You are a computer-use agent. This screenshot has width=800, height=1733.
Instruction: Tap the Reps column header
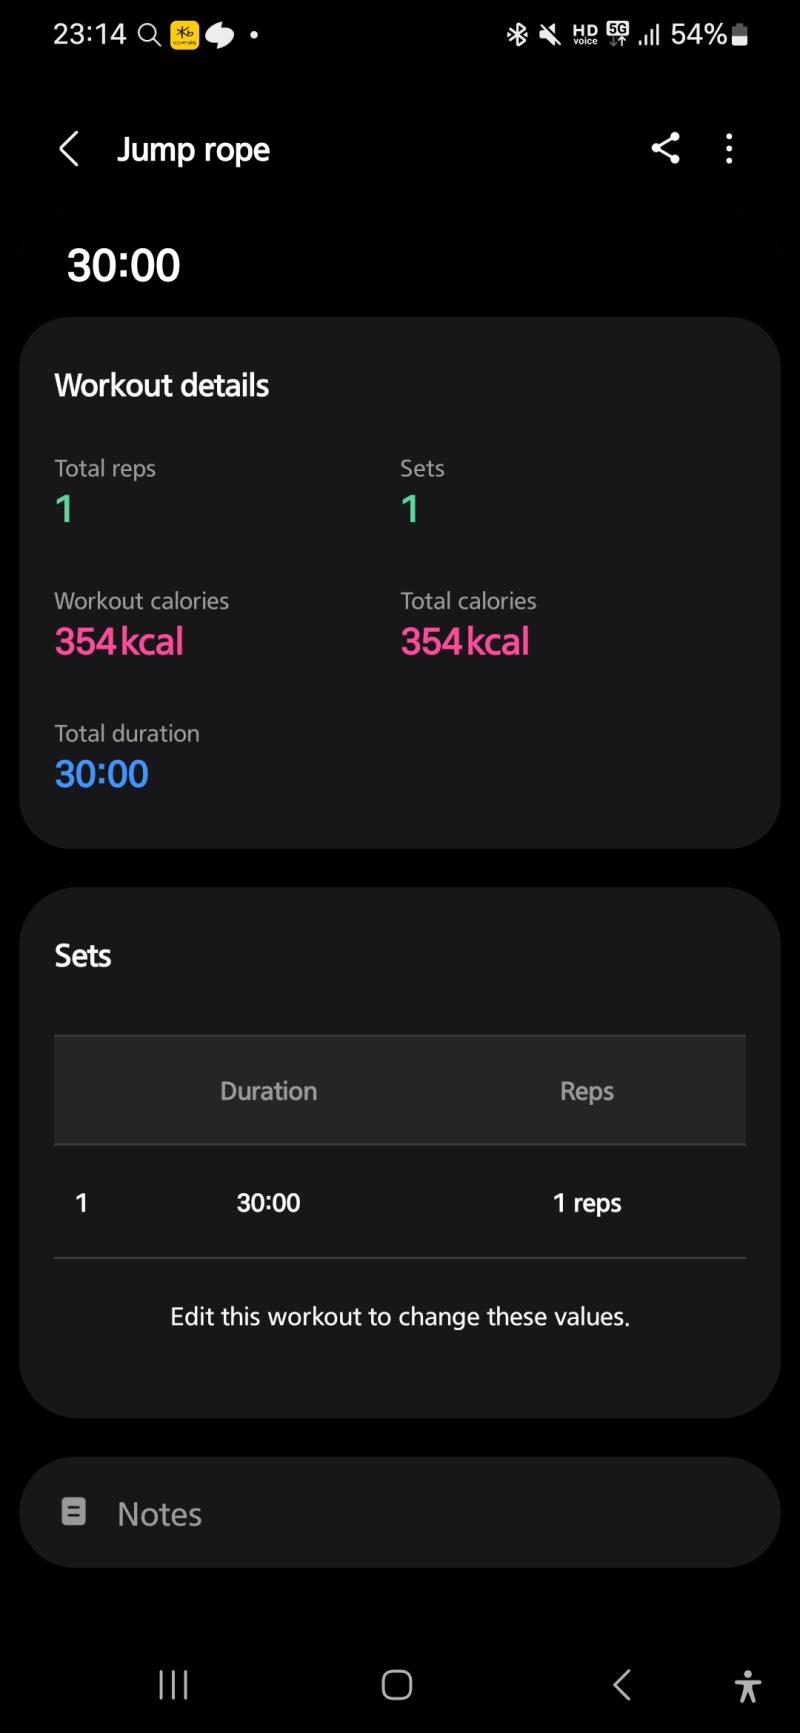[x=587, y=1092]
